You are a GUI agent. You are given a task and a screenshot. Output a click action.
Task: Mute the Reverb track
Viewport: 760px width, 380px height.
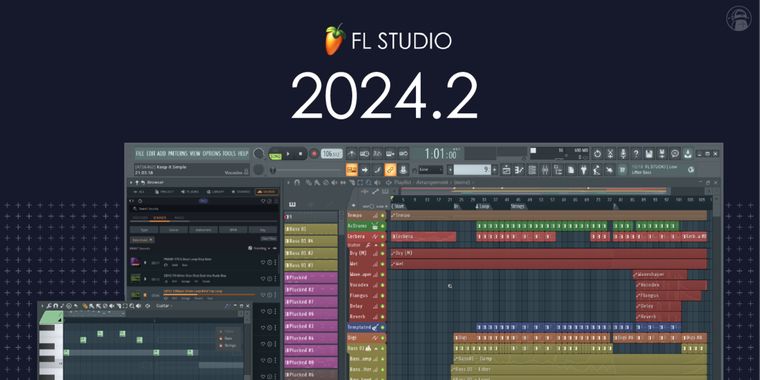pyautogui.click(x=382, y=317)
